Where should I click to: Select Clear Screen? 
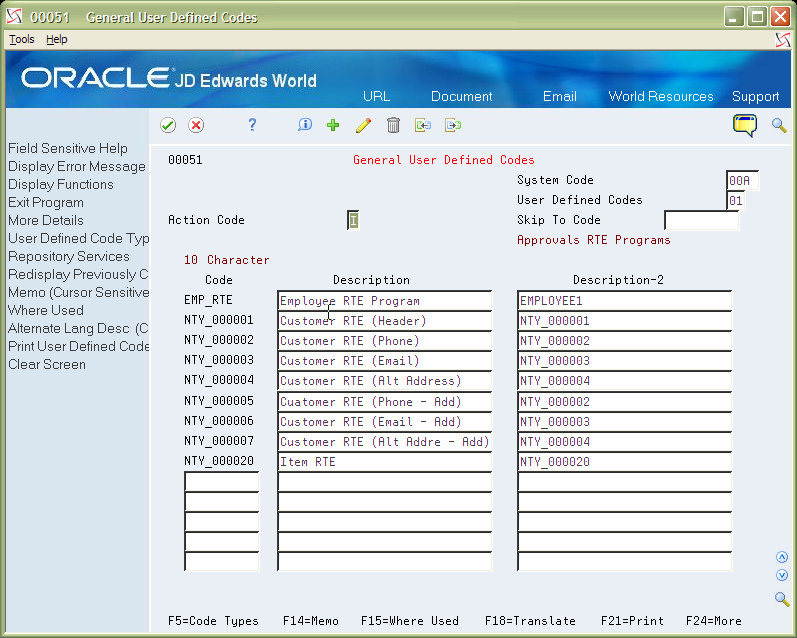click(x=47, y=364)
